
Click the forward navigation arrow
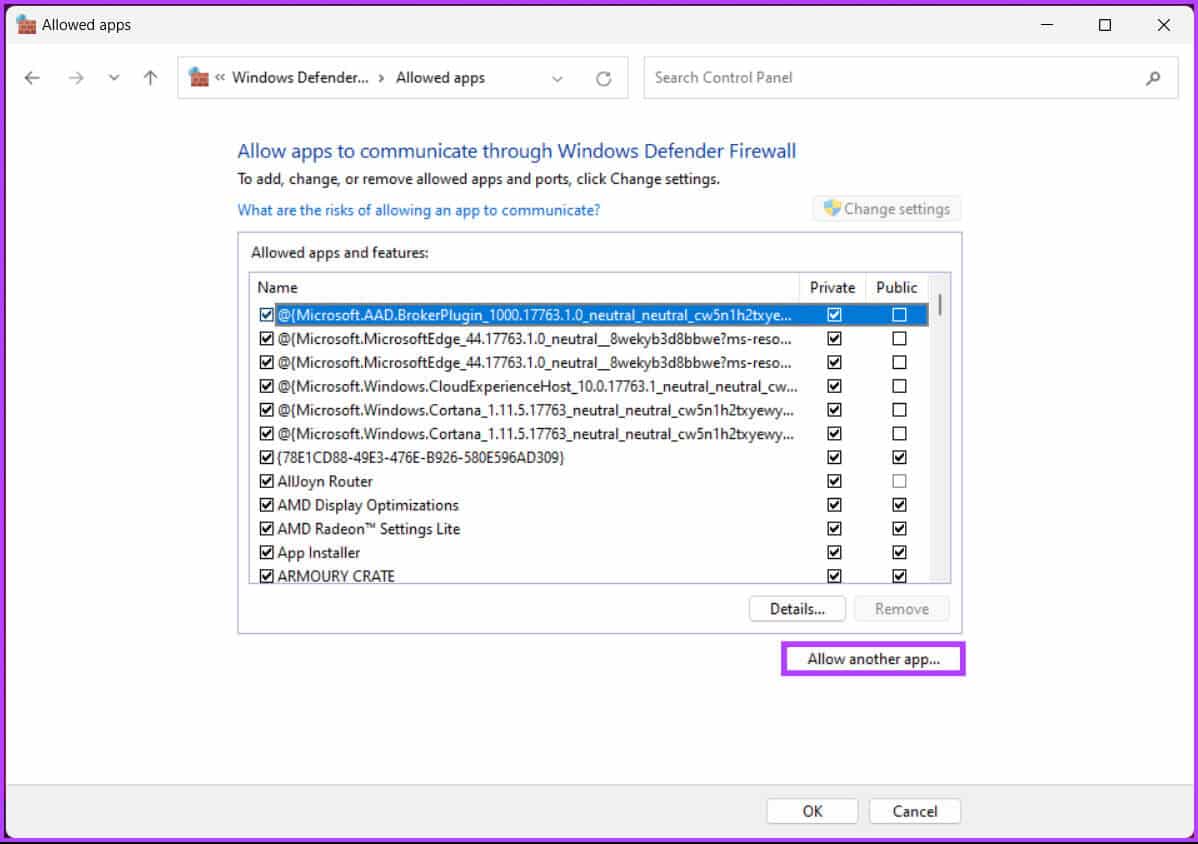pos(76,78)
